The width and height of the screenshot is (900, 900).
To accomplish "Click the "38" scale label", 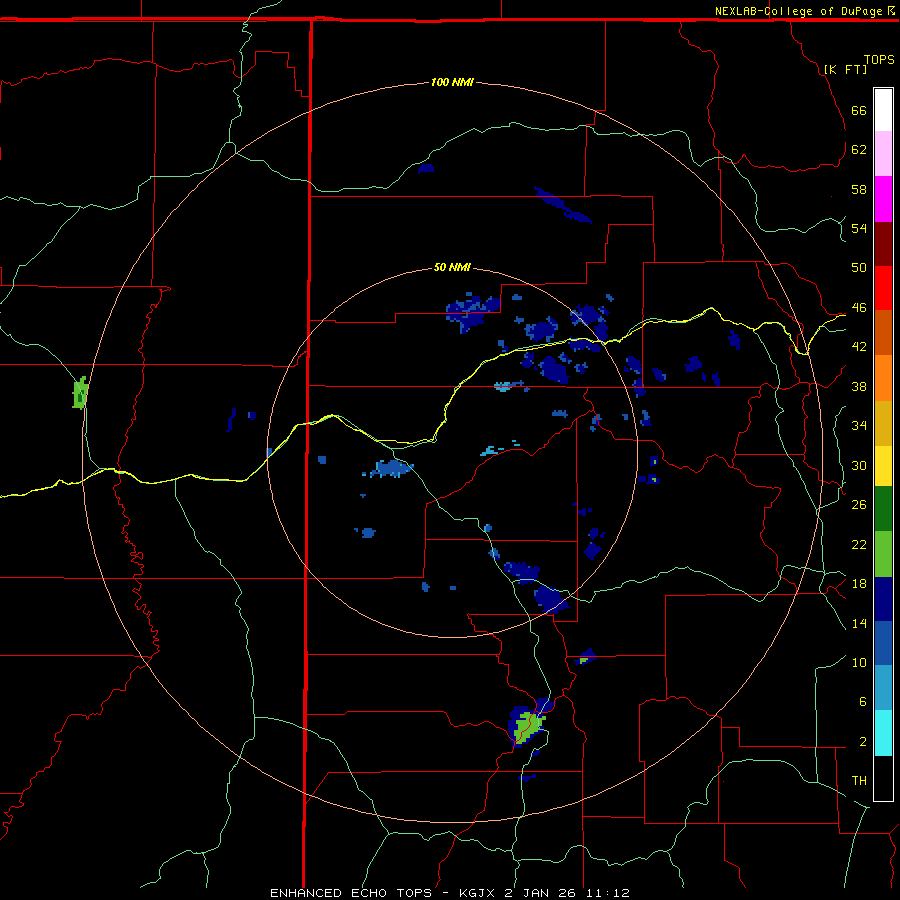I will (859, 386).
